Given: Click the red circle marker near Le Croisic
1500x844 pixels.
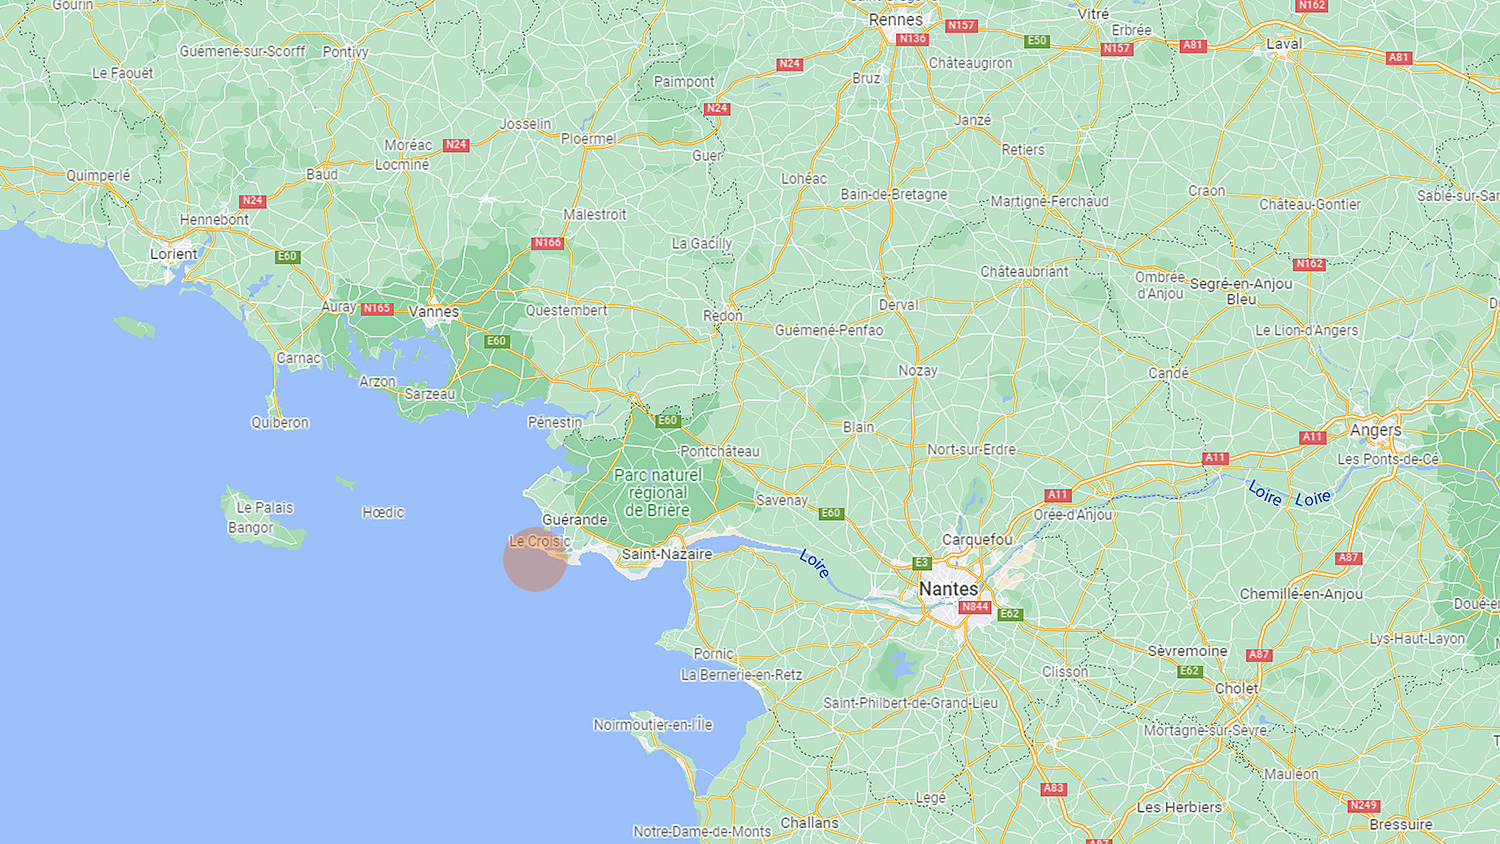Looking at the screenshot, I should [535, 559].
